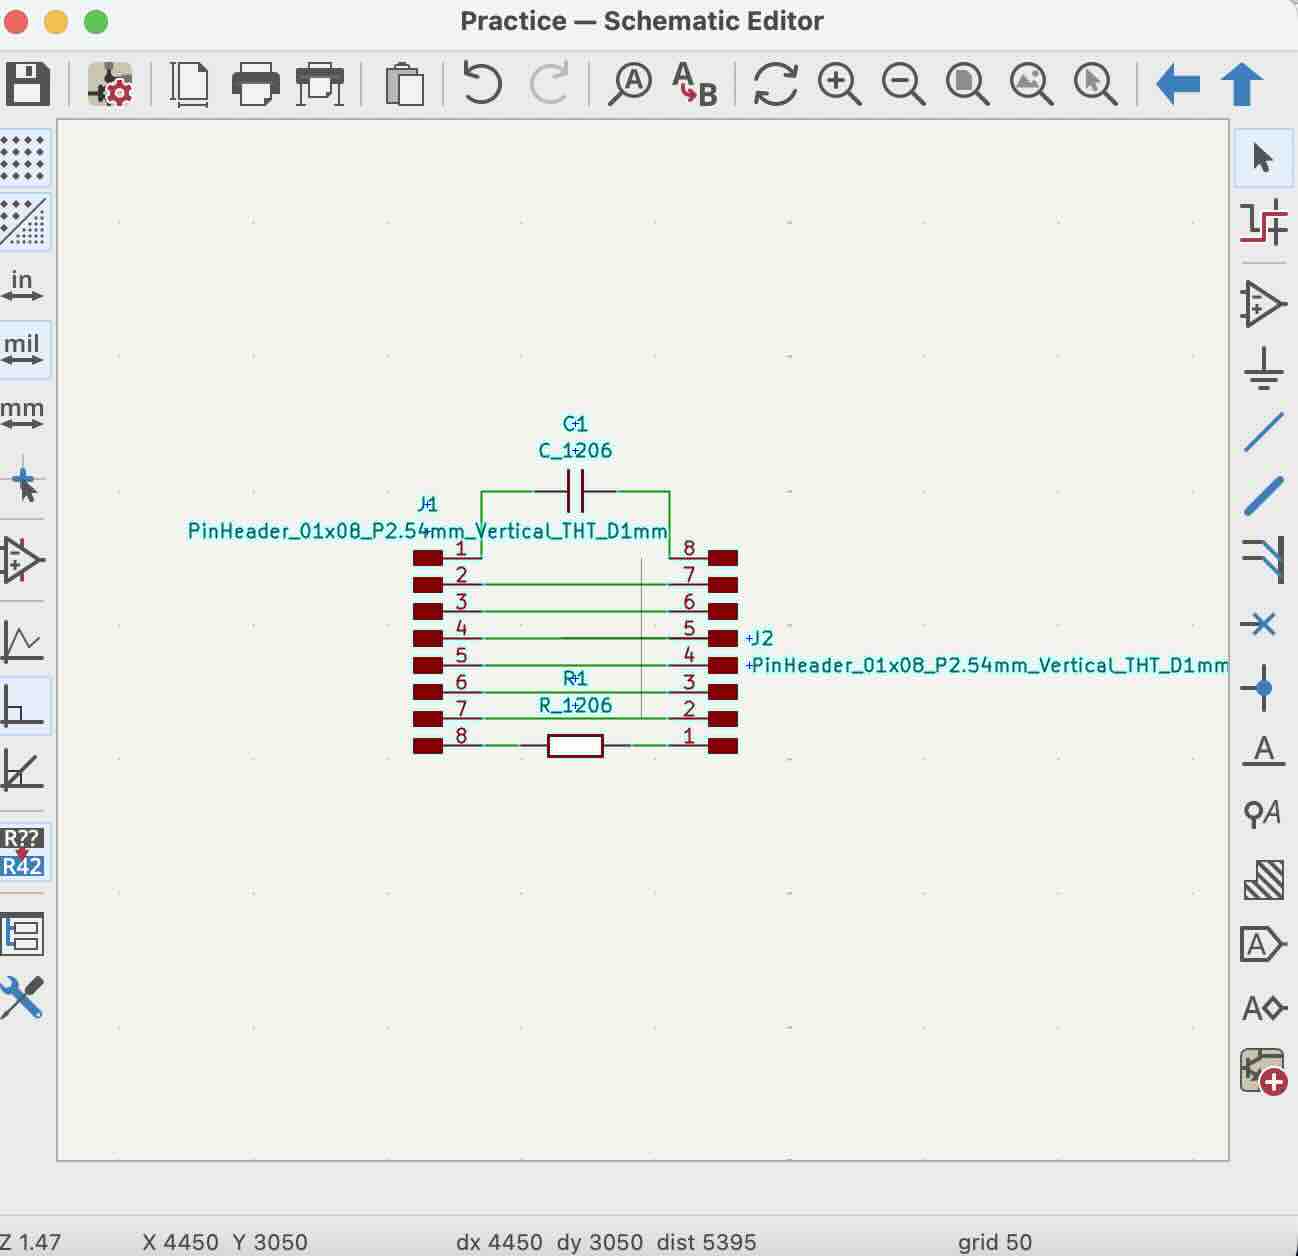Open the Find text tool
1298x1256 pixels.
click(630, 83)
